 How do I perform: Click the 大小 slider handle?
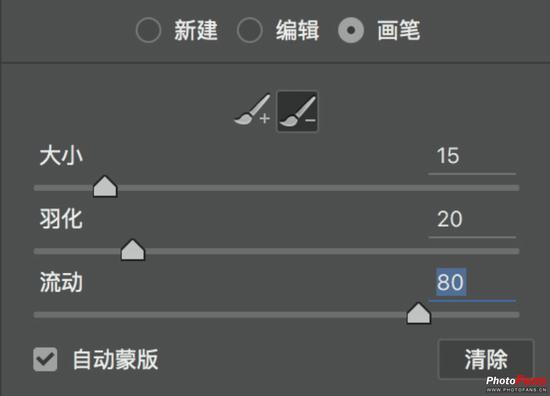click(105, 186)
